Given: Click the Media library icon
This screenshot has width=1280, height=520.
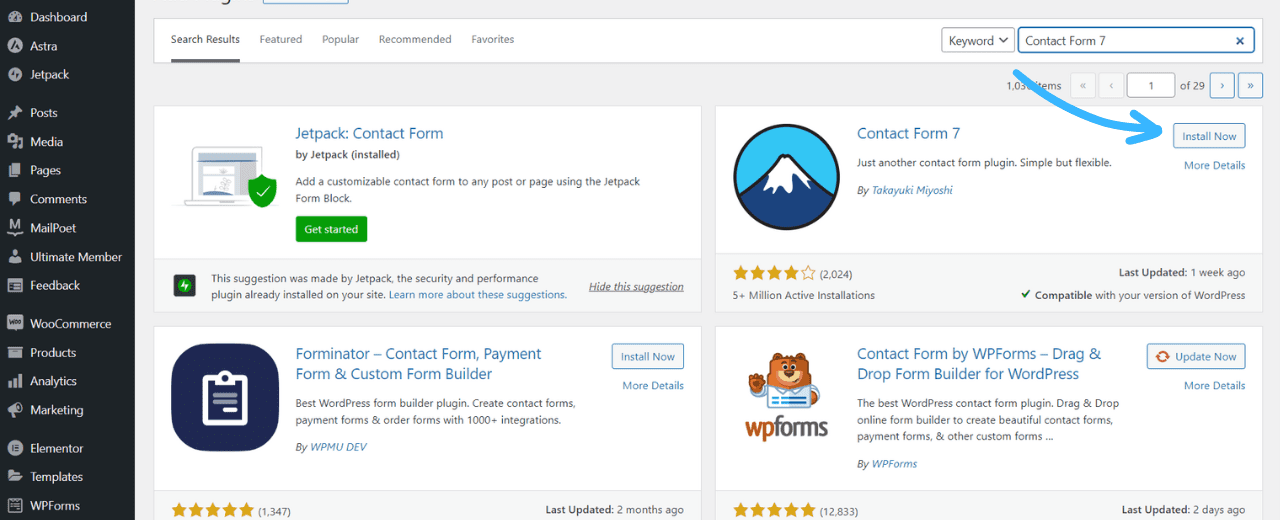Looking at the screenshot, I should 15,142.
